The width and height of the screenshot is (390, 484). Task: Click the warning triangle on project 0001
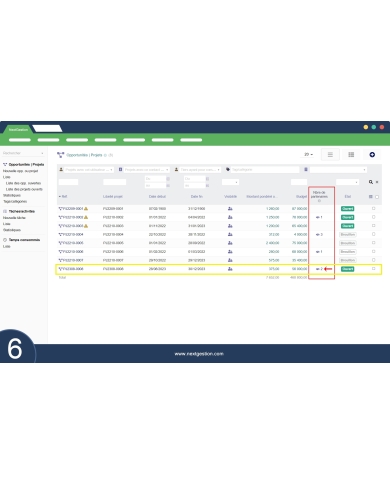tap(86, 209)
